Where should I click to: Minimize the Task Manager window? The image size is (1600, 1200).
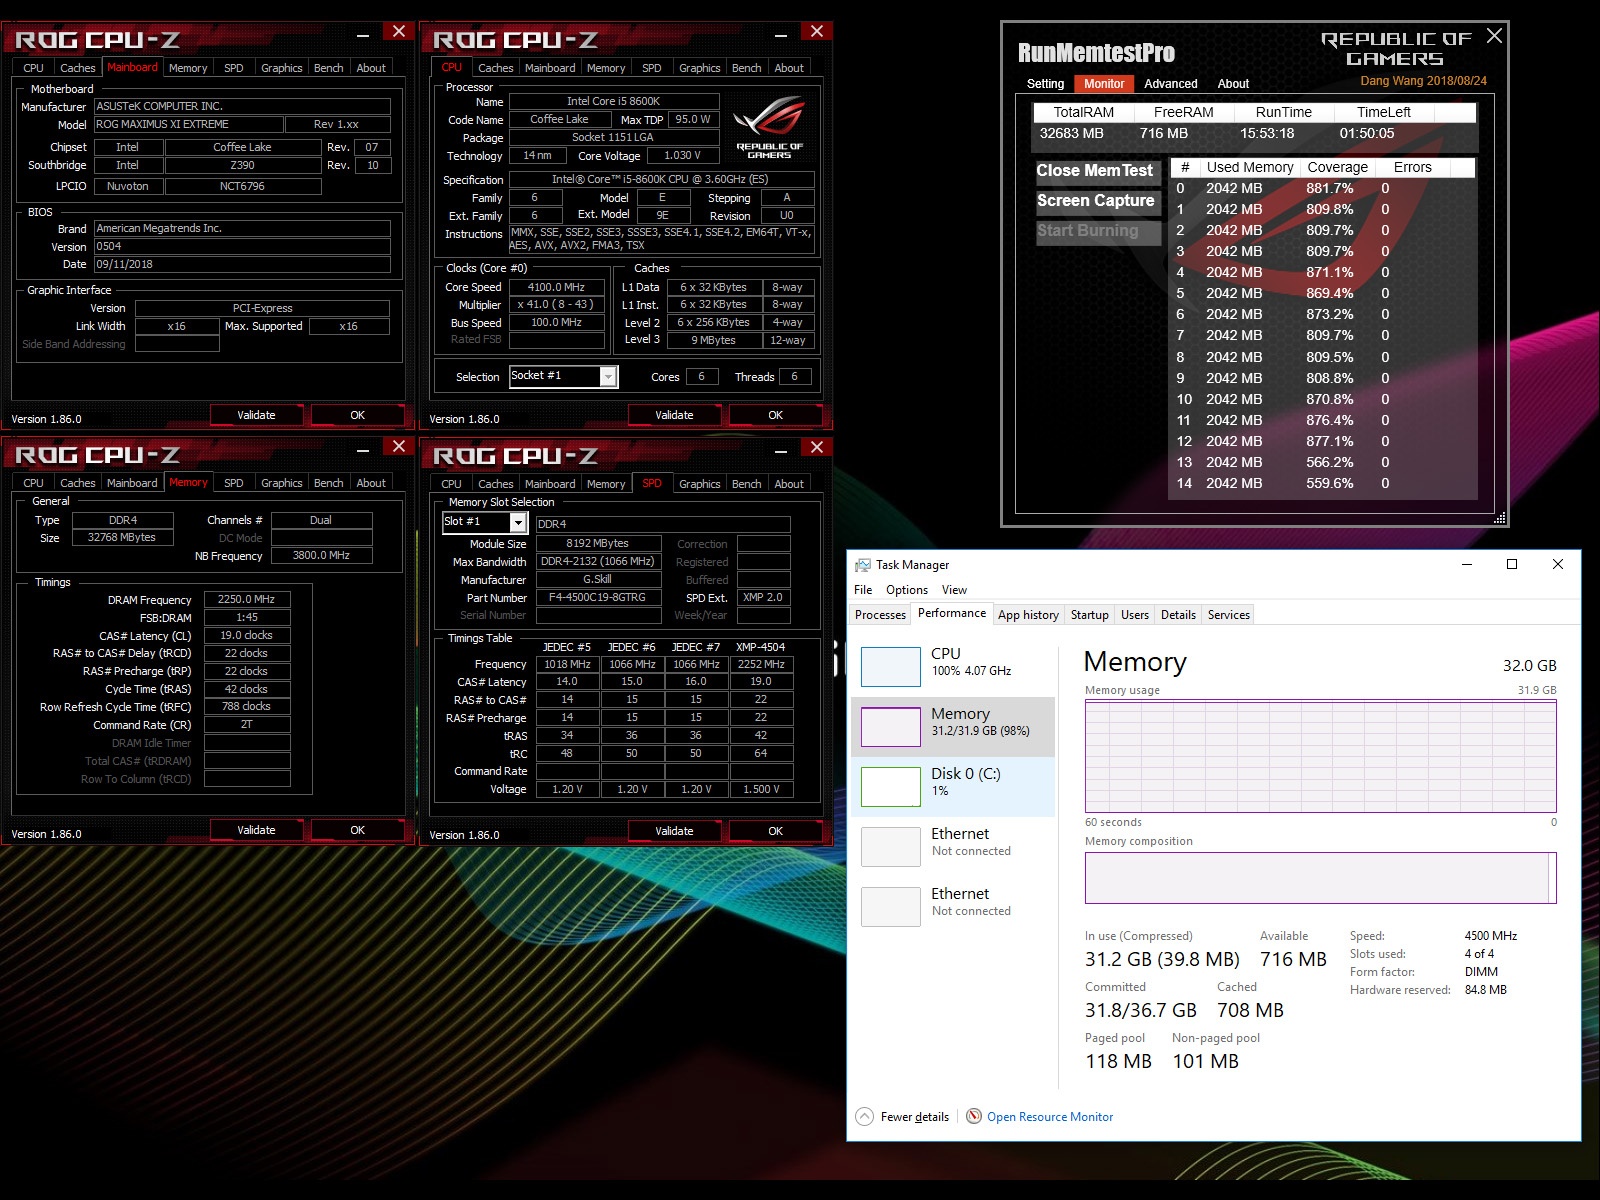pyautogui.click(x=1467, y=565)
